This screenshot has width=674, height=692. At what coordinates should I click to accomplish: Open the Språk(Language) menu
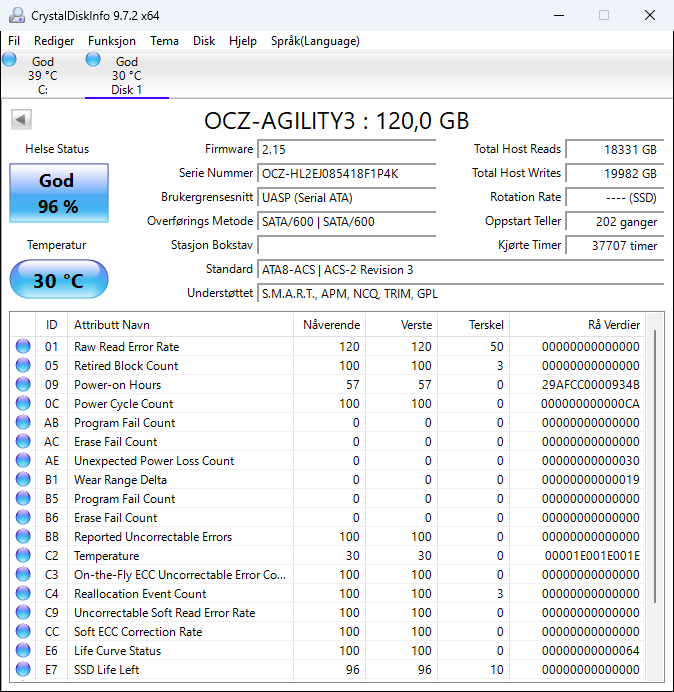315,41
